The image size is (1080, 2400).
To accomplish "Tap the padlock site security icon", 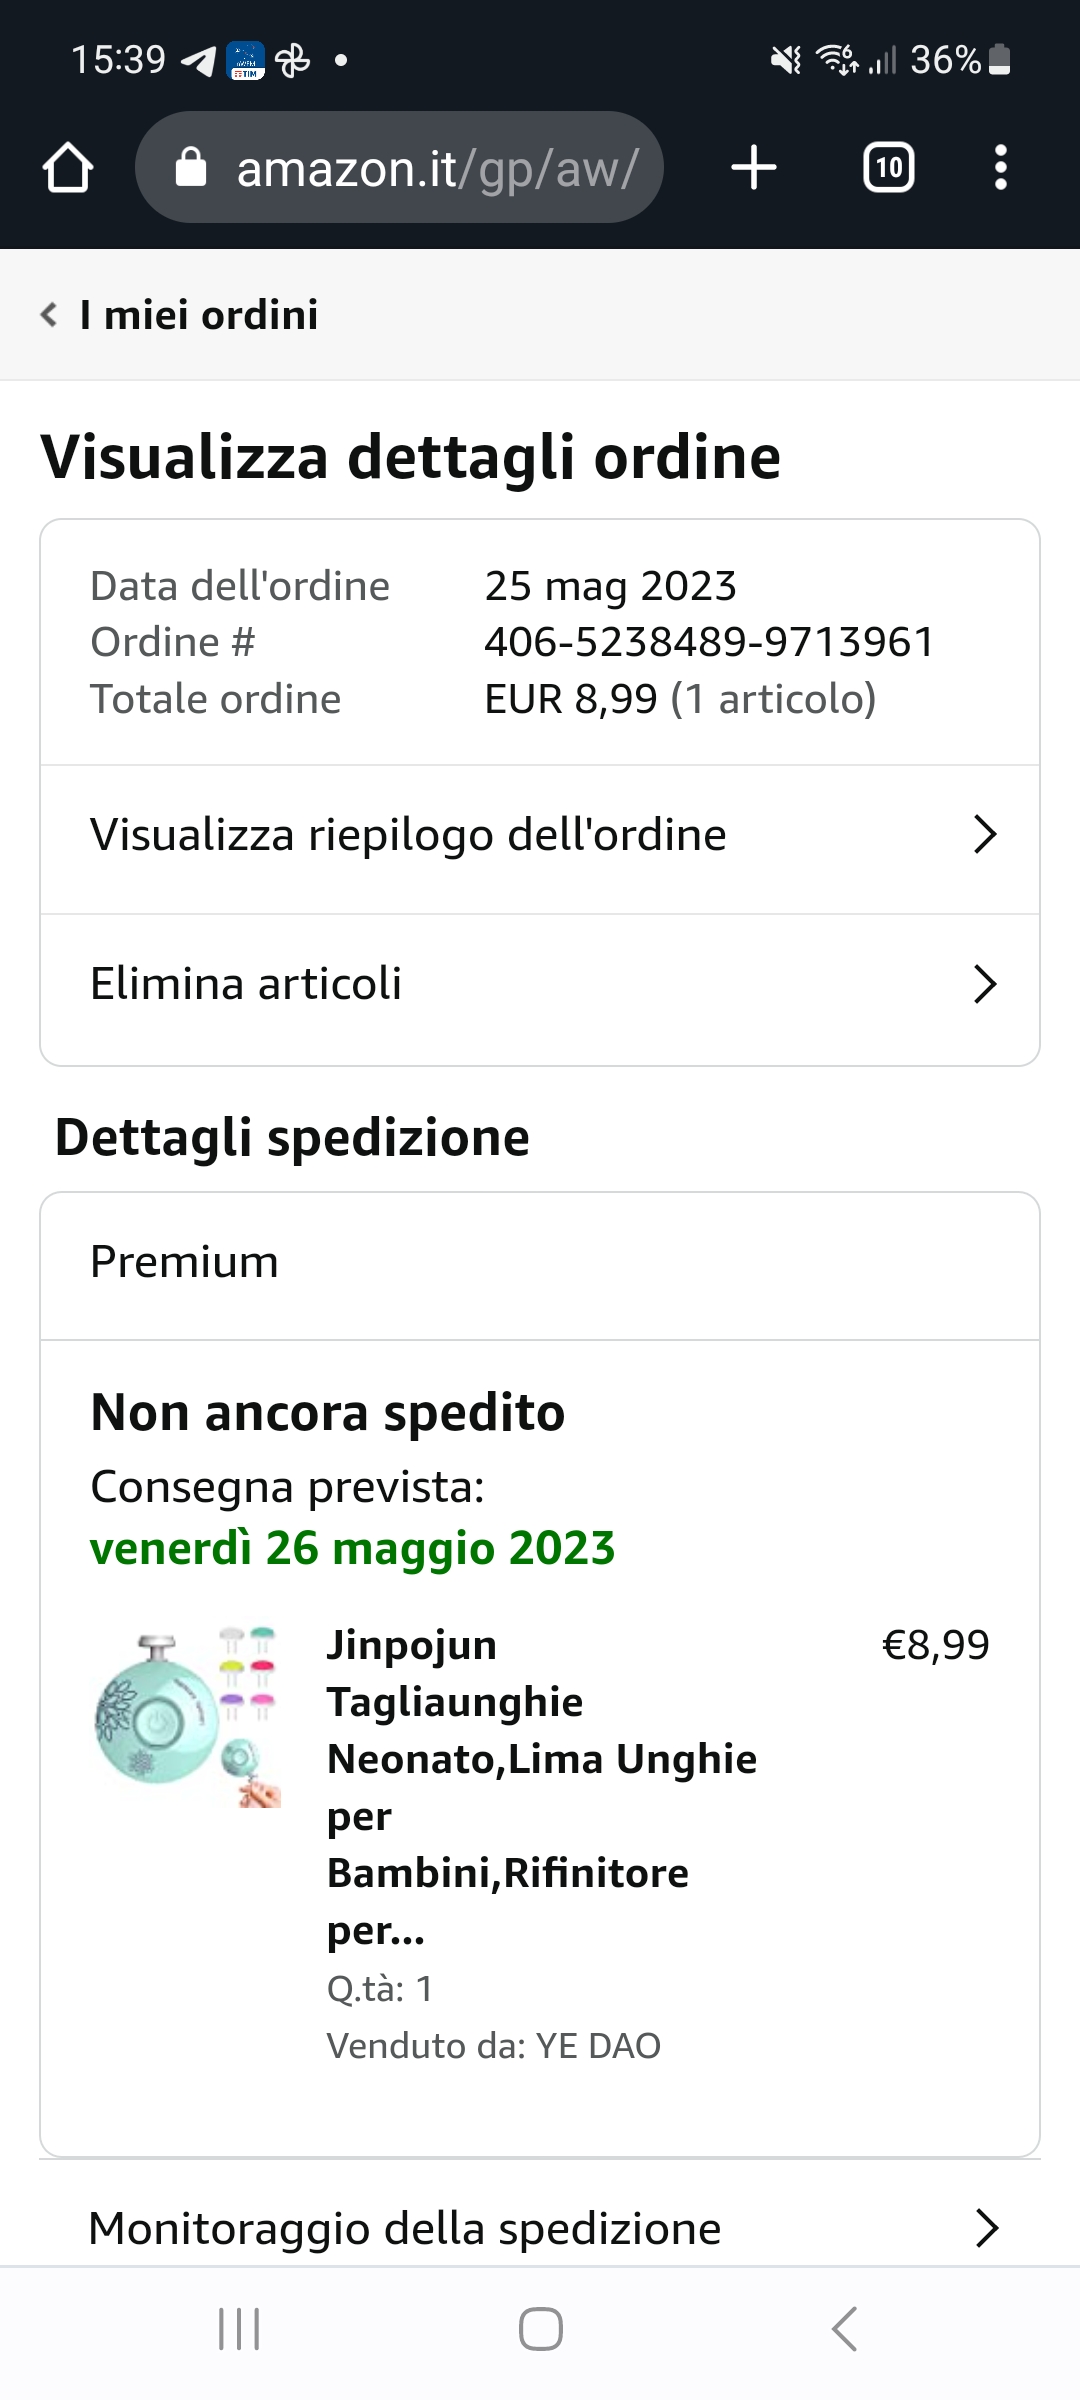I will click(190, 168).
